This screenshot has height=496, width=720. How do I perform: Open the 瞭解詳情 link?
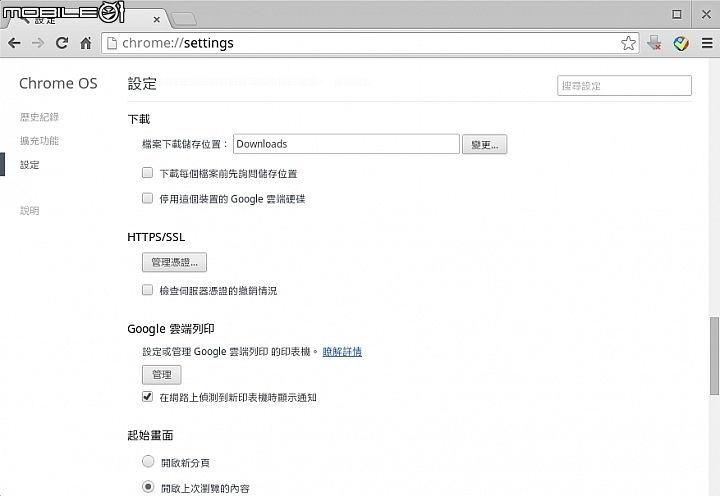tap(342, 352)
